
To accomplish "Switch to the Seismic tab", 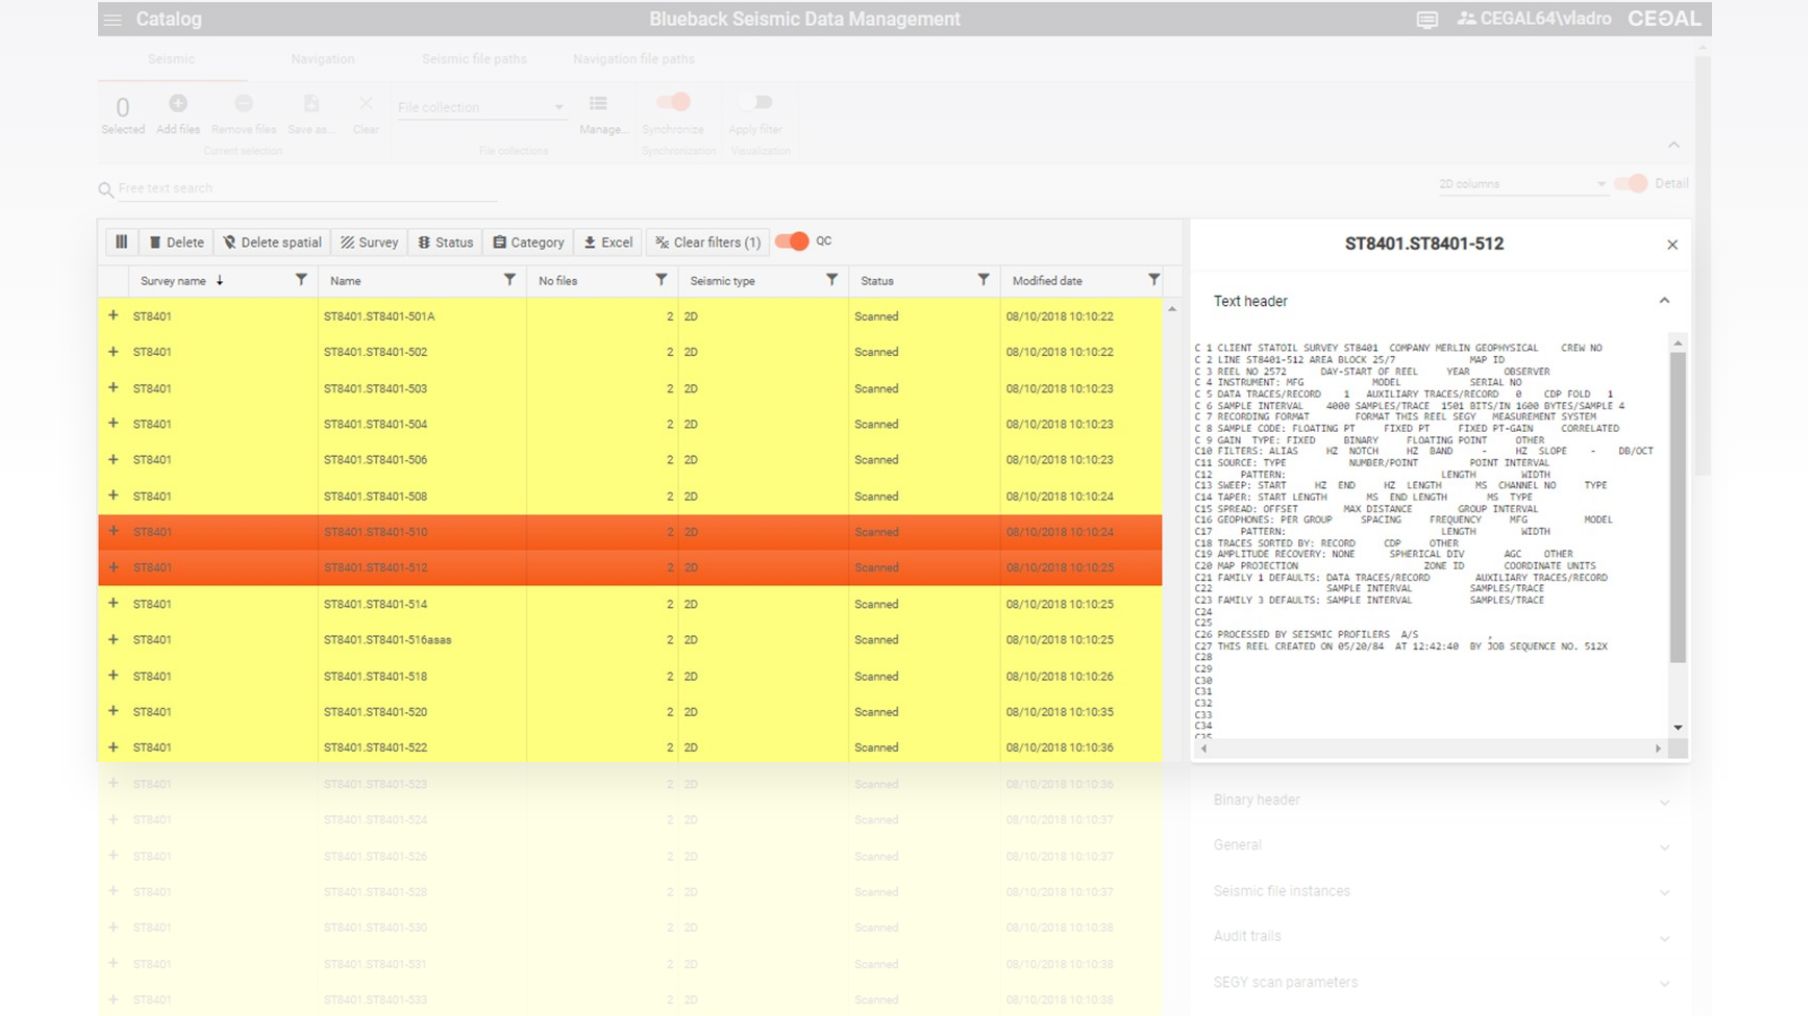I will coord(172,59).
